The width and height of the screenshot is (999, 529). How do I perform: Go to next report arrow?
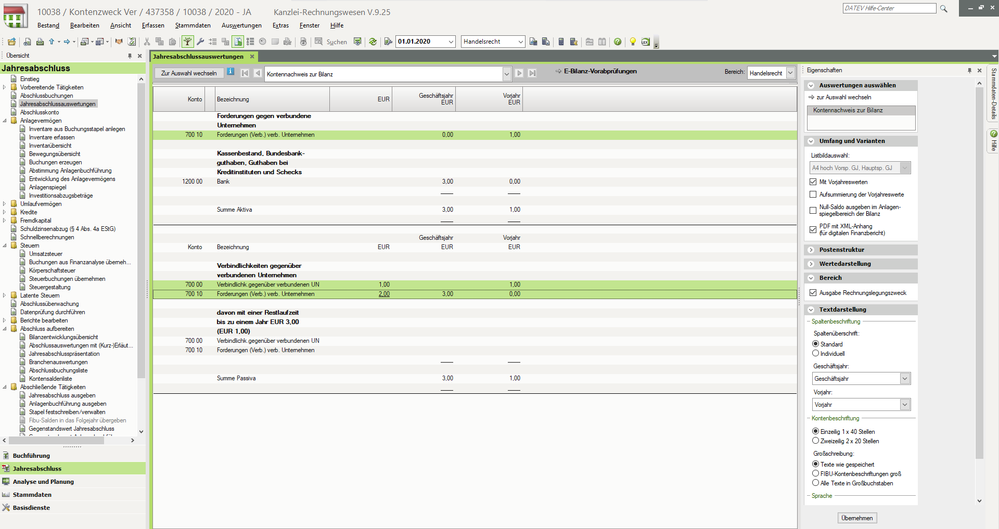[519, 73]
